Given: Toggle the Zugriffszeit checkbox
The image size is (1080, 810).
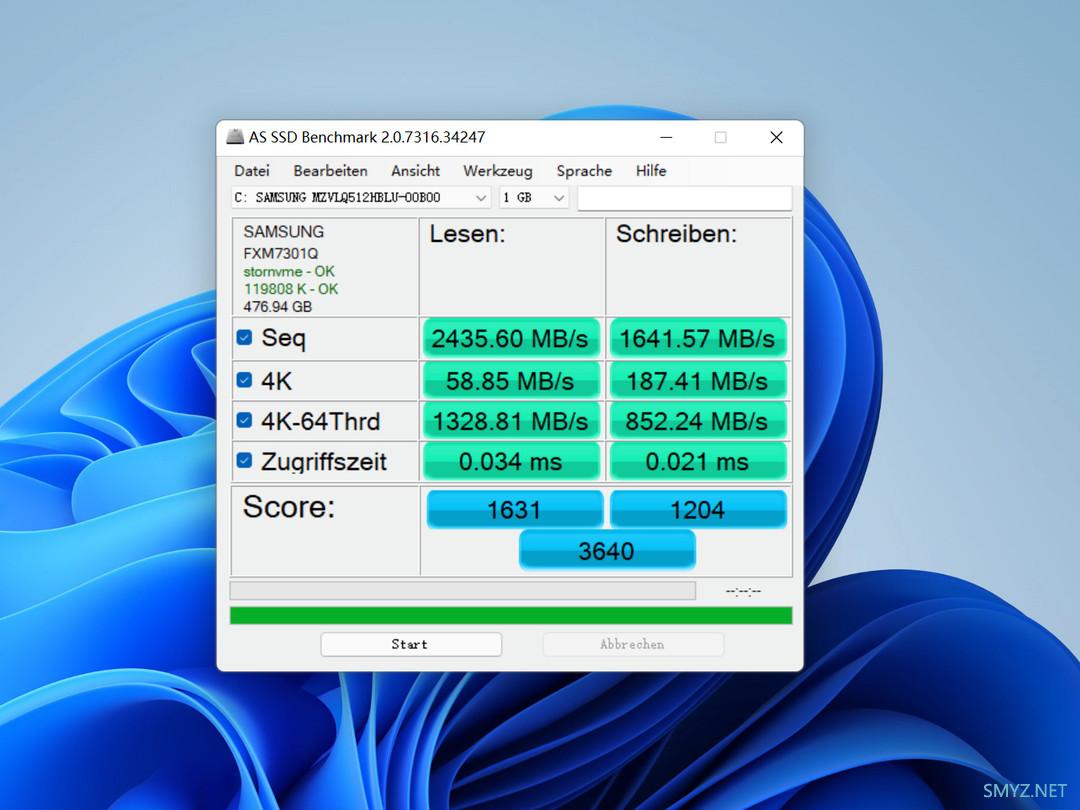Looking at the screenshot, I should coord(244,461).
